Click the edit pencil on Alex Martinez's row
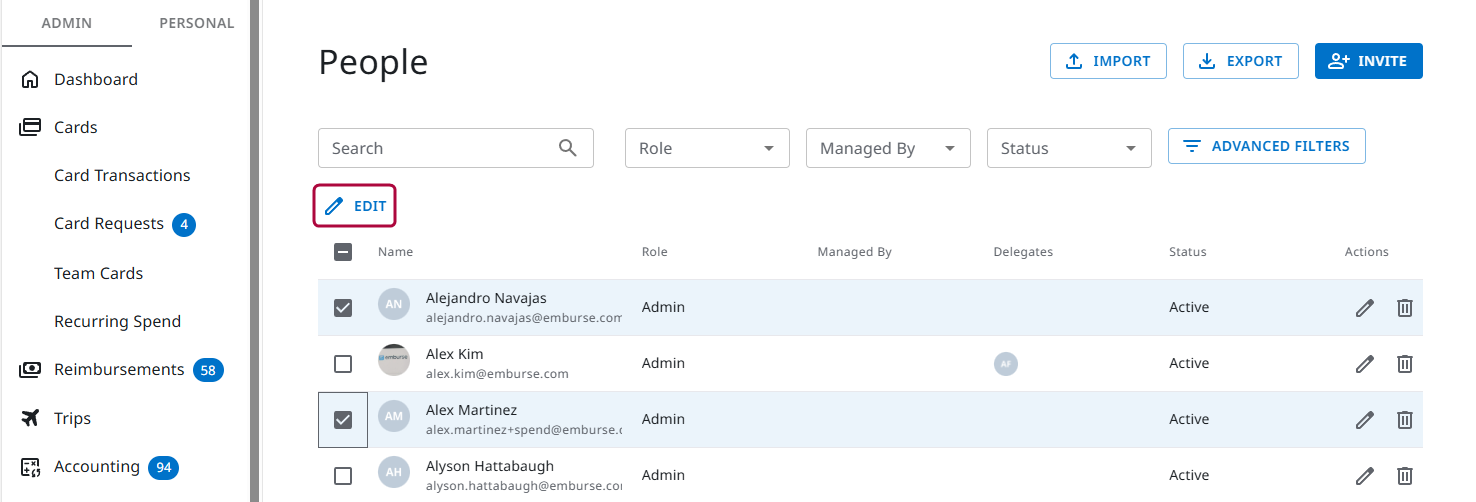This screenshot has width=1476, height=502. pyautogui.click(x=1364, y=420)
